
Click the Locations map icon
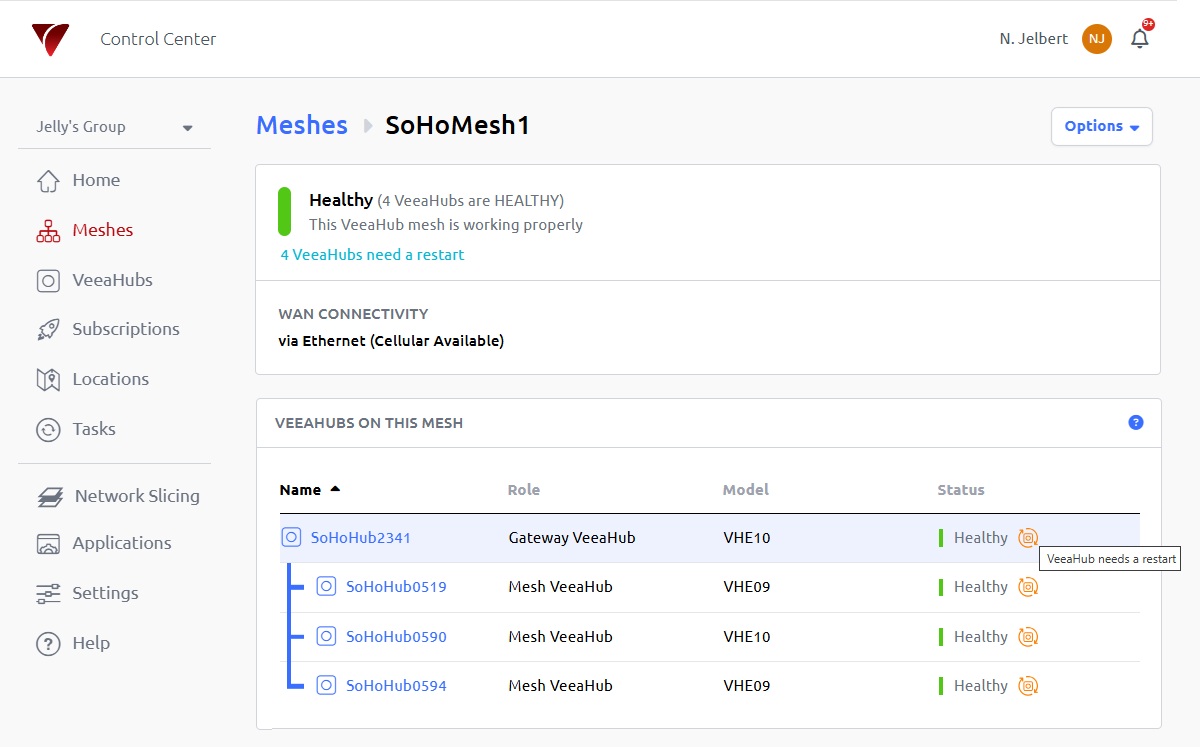click(48, 380)
